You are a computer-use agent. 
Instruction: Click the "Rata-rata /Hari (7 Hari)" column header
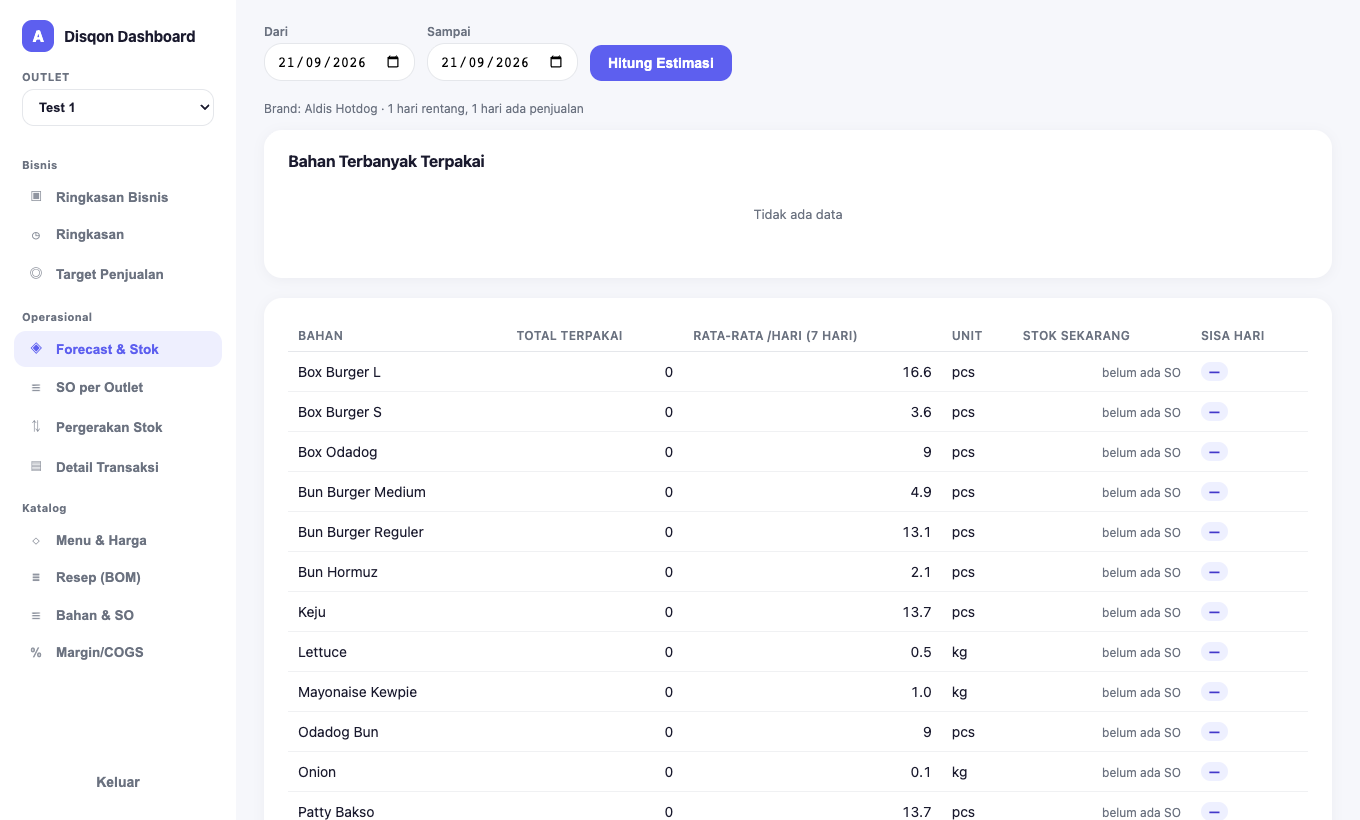point(775,336)
